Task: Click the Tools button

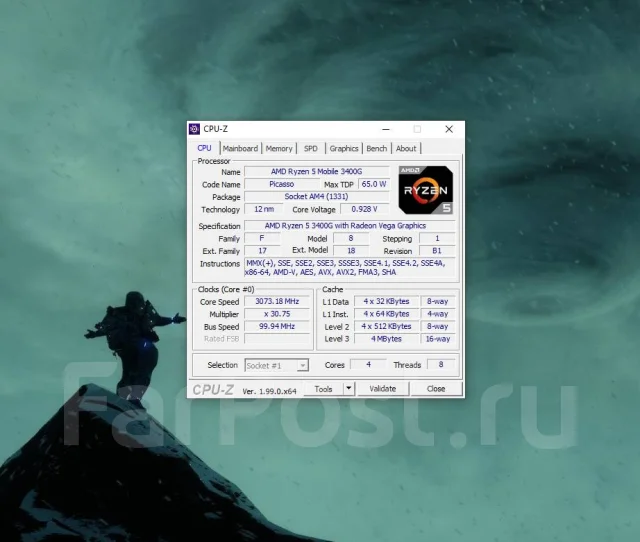Action: [x=324, y=389]
